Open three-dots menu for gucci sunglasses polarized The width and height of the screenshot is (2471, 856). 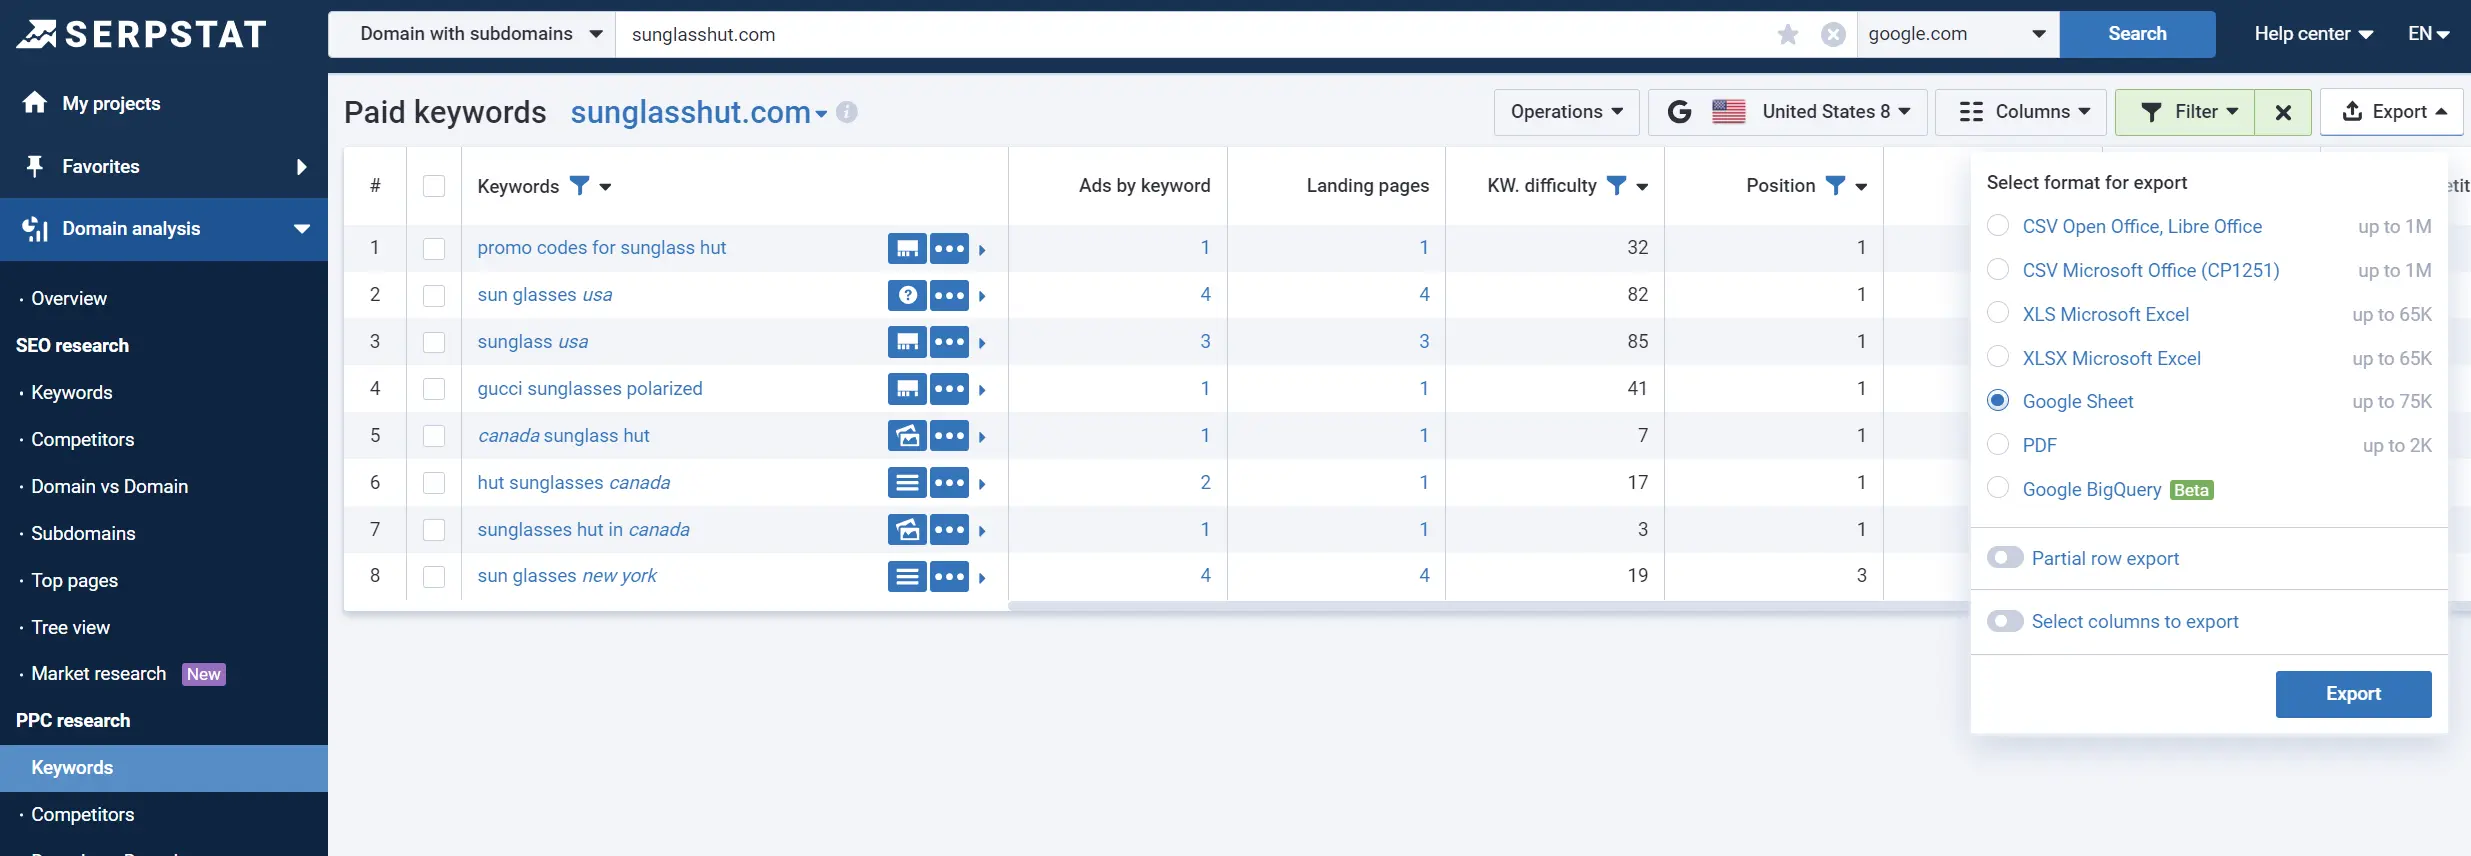949,389
